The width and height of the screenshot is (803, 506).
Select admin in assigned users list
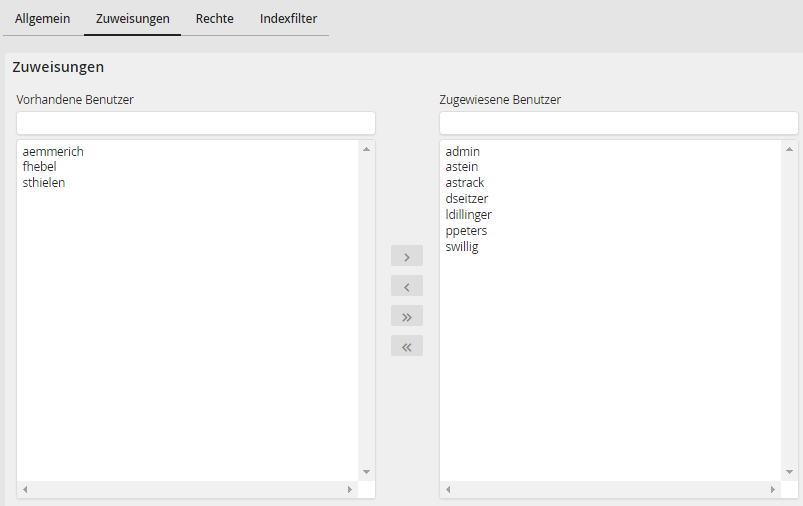(x=463, y=151)
